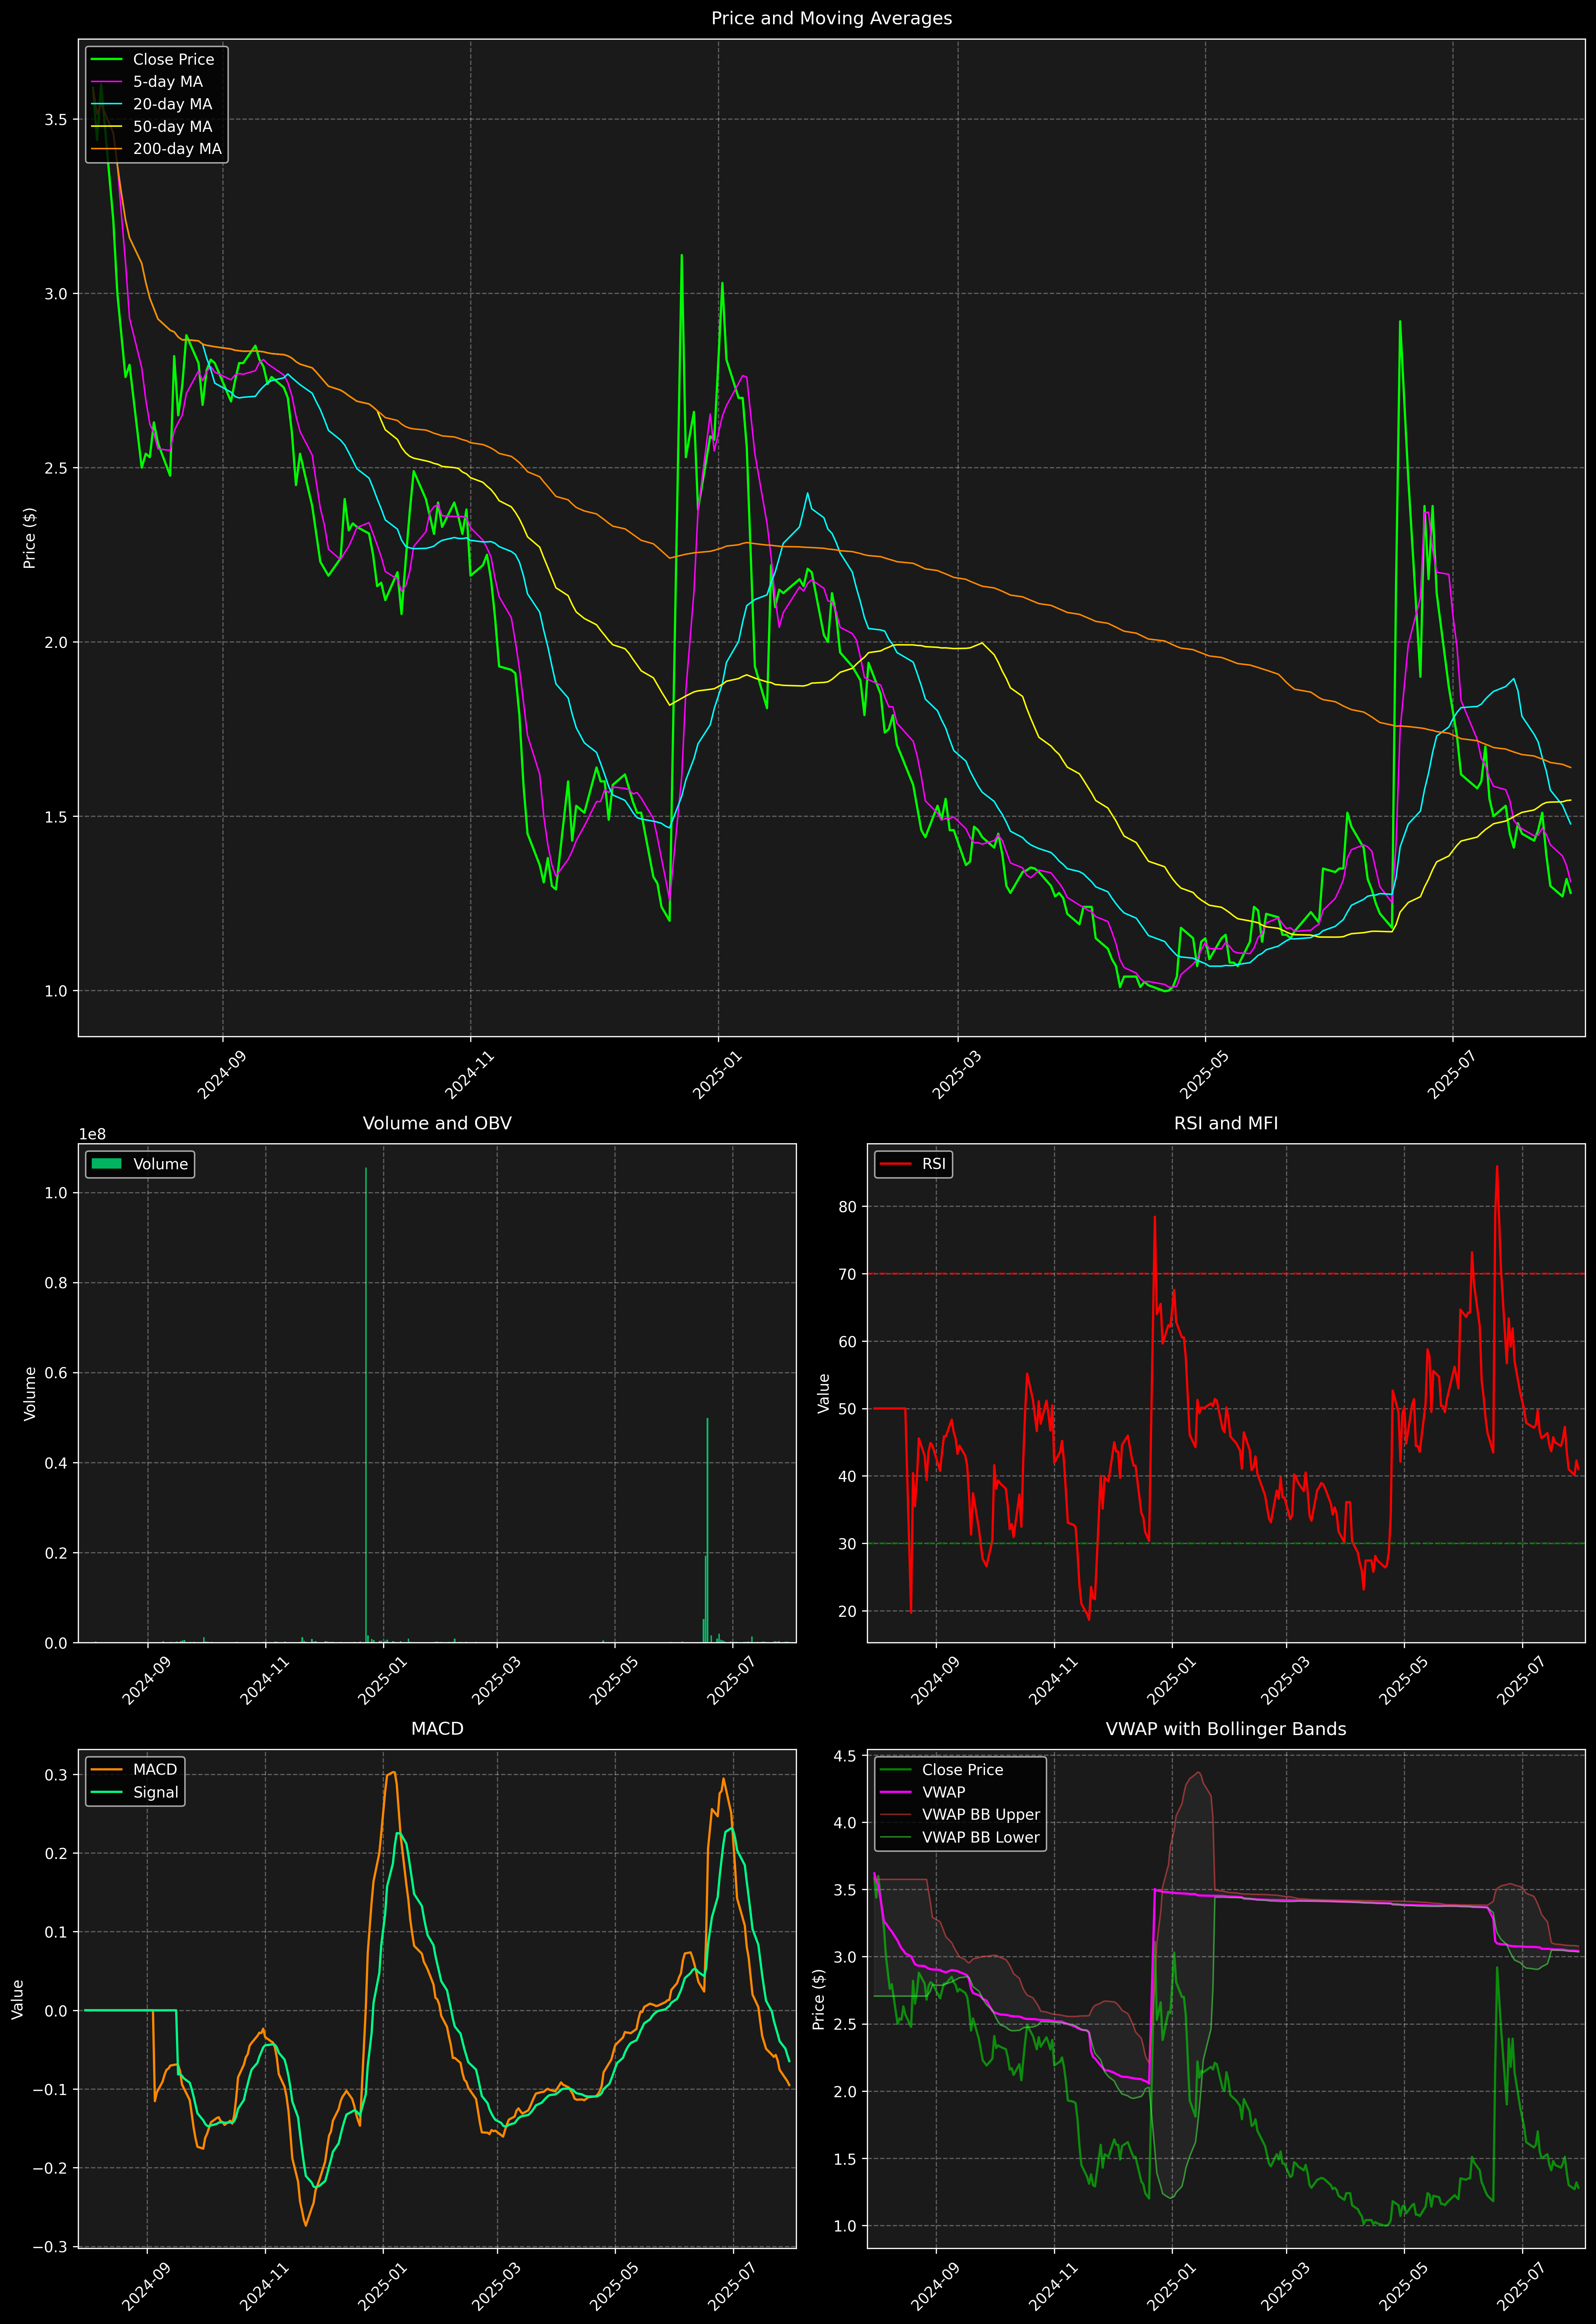Screen dimensions: 1596x2324
Task: Click the 30 tick on RSI chart
Action: coord(848,1544)
